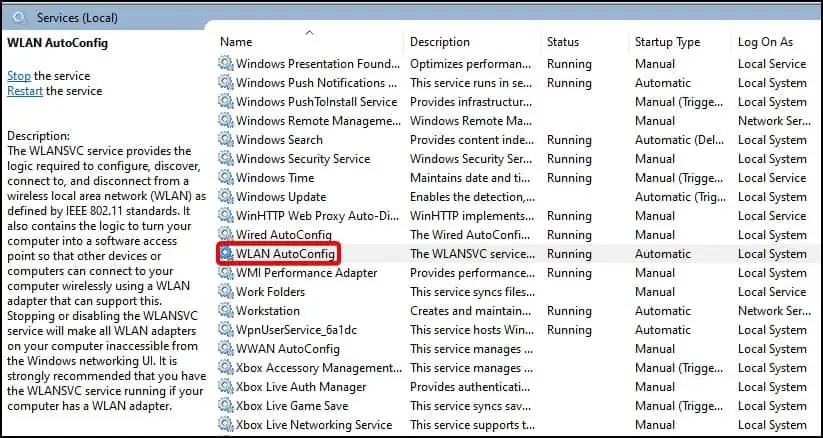Viewport: 823px width, 438px height.
Task: Select the Windows Time service name
Action: click(275, 178)
